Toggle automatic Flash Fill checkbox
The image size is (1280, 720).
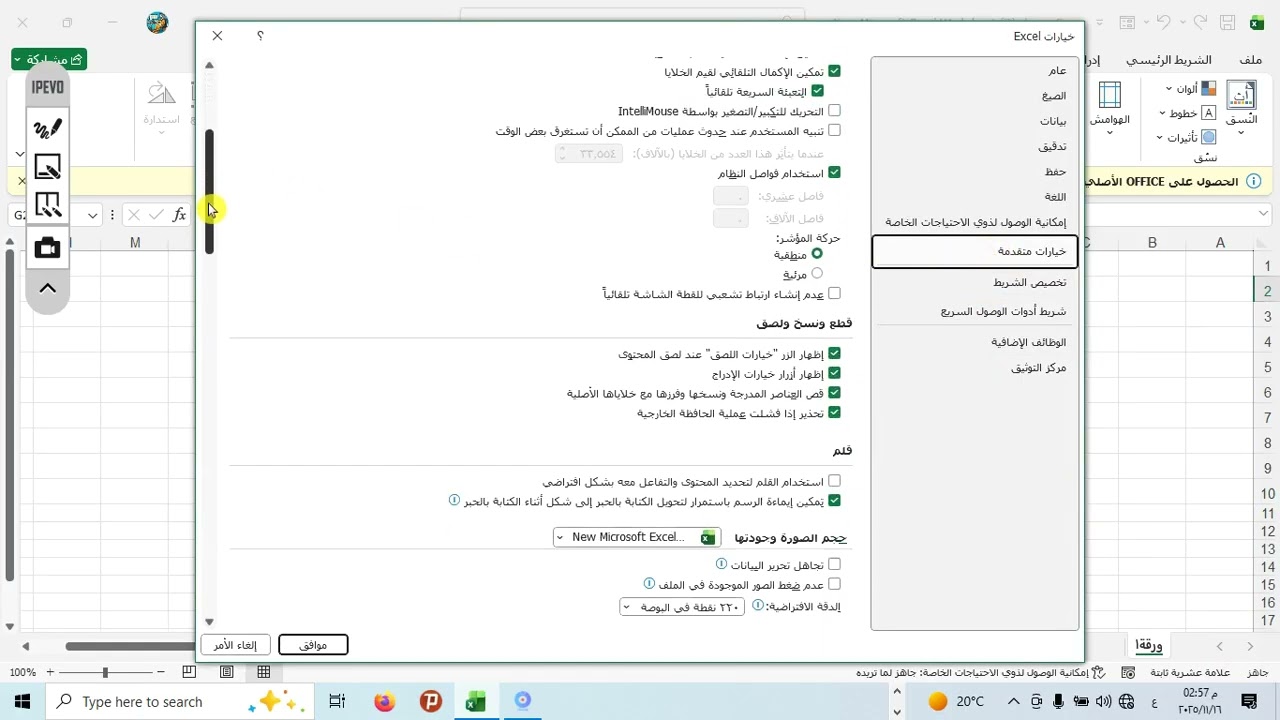pos(817,91)
